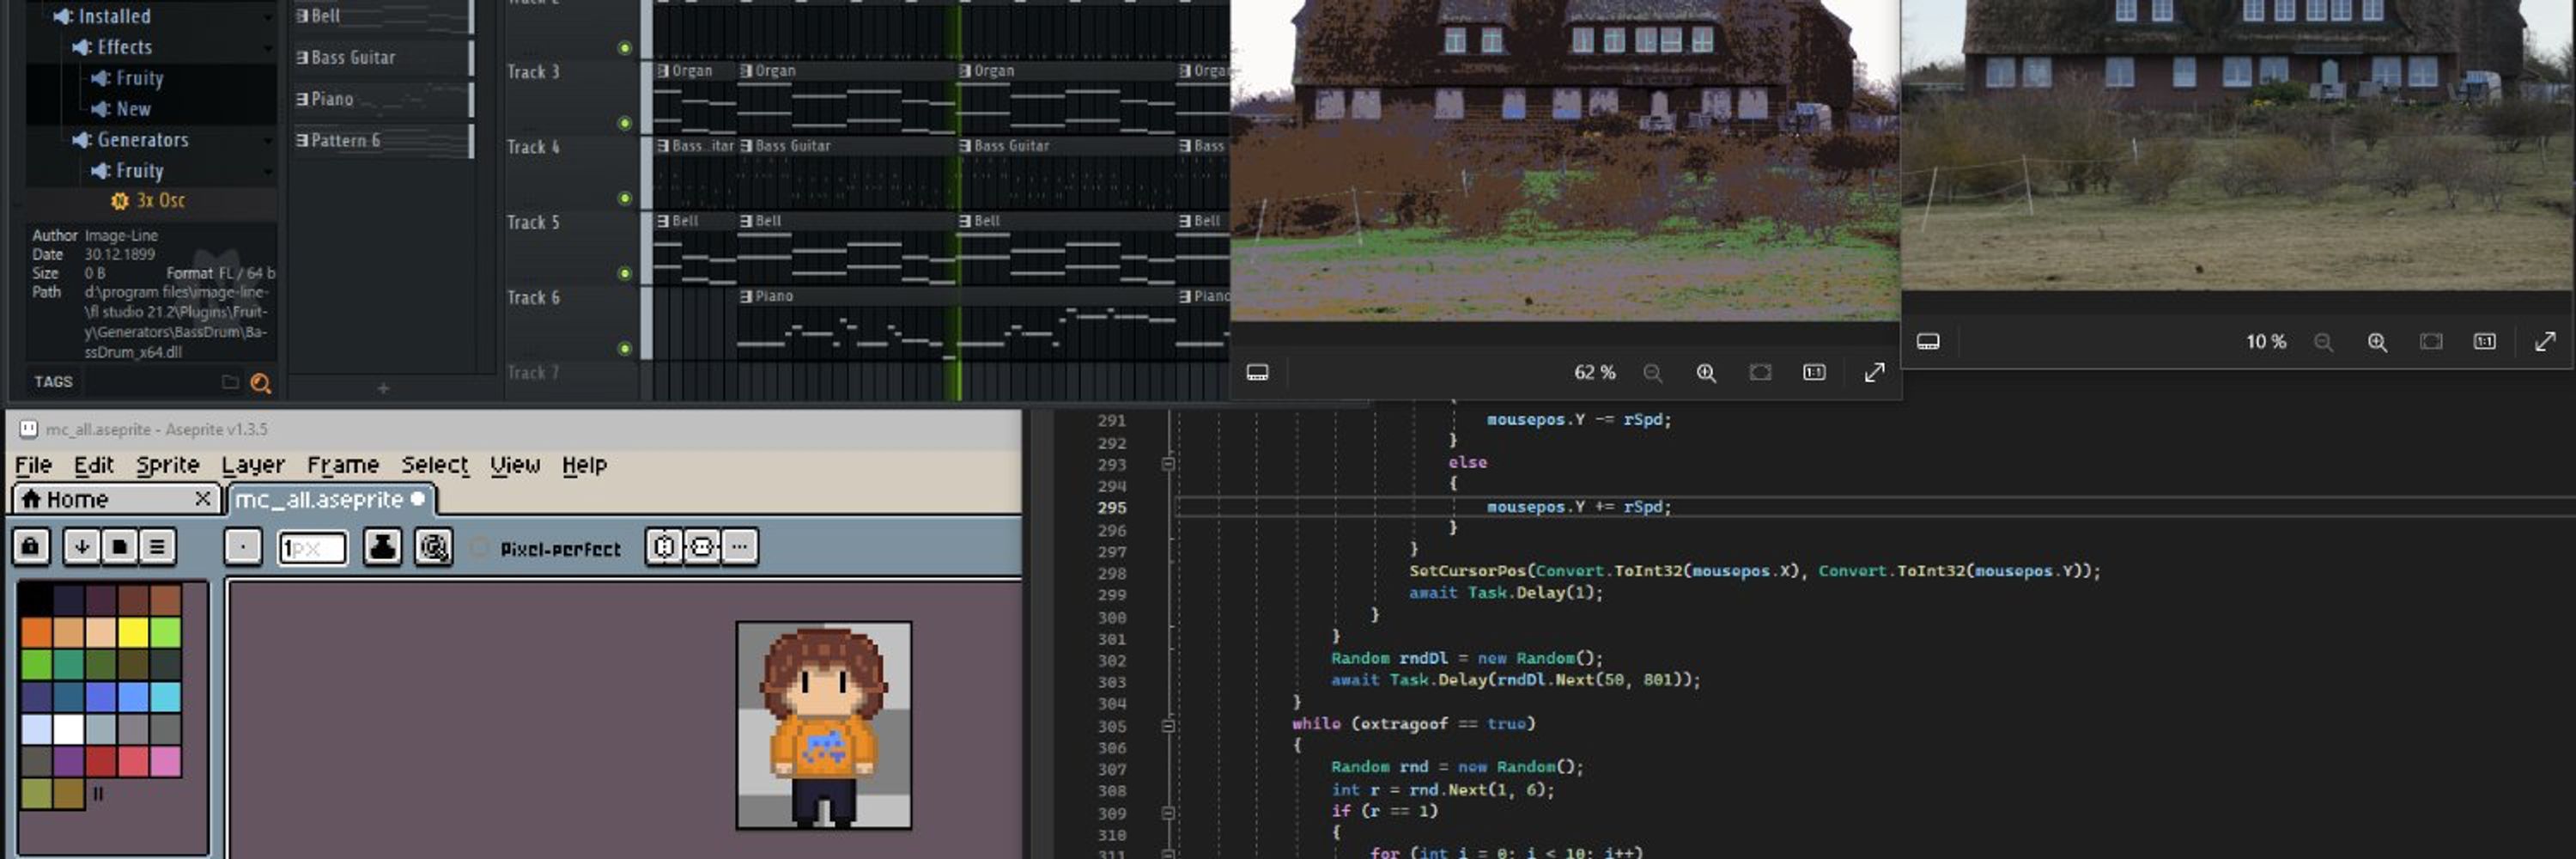This screenshot has width=2576, height=859.
Task: Mute Track 4 with its green LED
Action: click(x=625, y=199)
